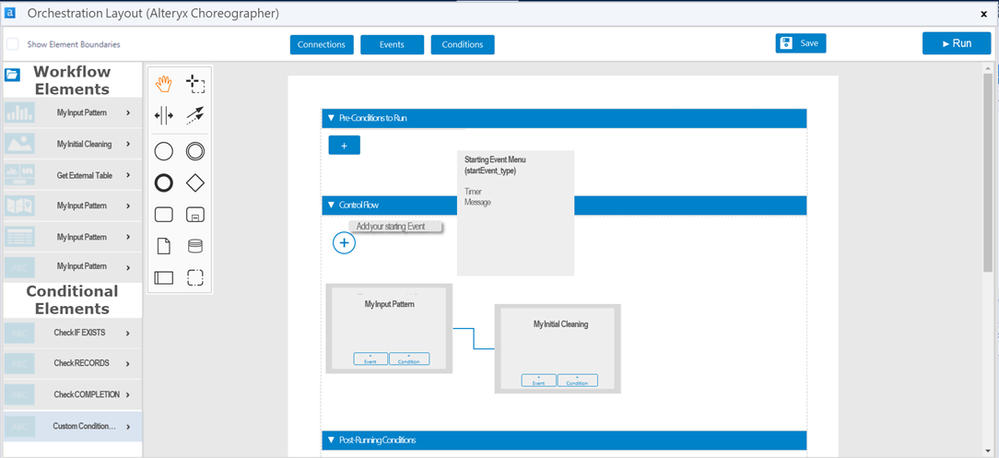Image resolution: width=999 pixels, height=458 pixels.
Task: Expand chevron next to Check IF EXISTS
Action: point(128,333)
